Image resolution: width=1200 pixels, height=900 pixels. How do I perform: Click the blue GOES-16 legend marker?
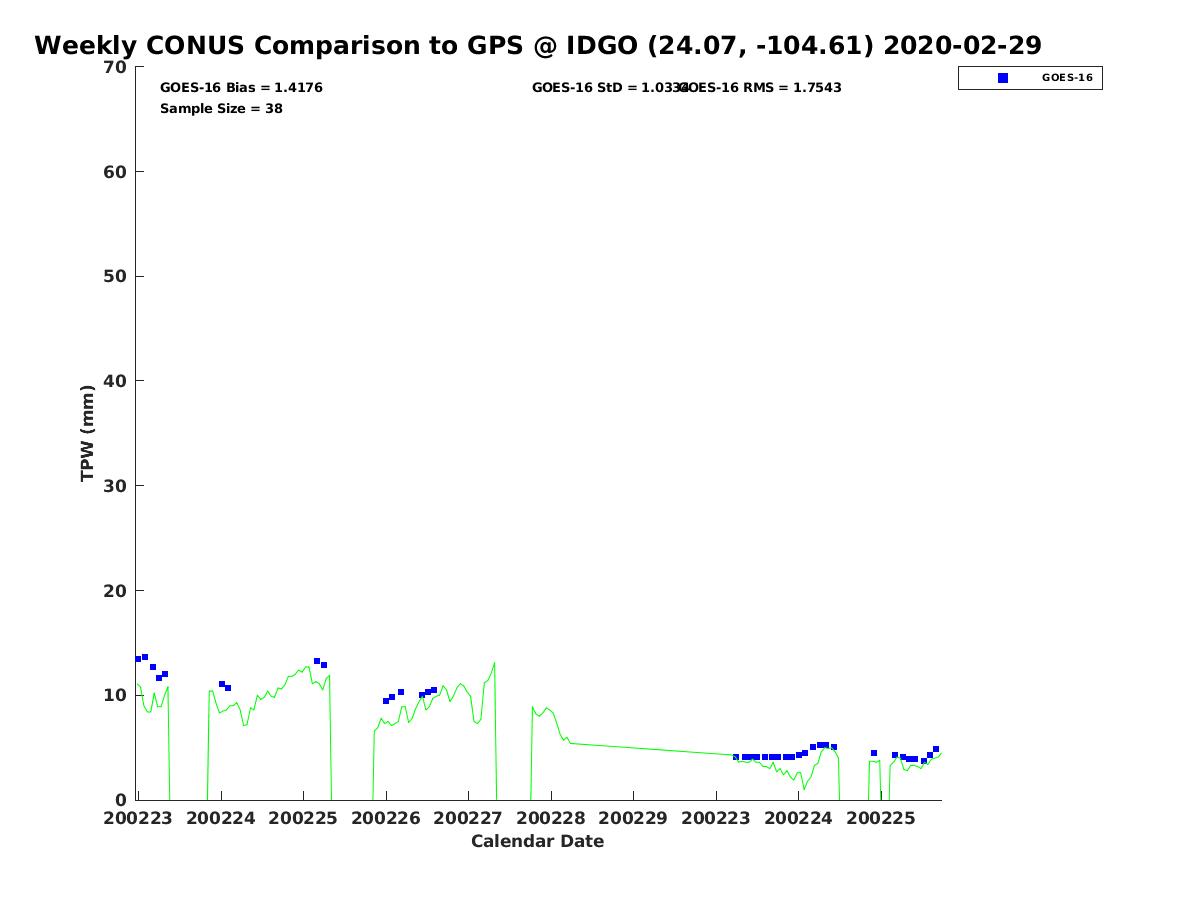1003,78
